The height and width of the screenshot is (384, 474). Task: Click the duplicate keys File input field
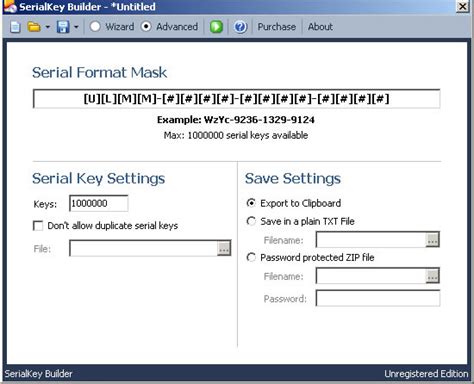tap(143, 248)
